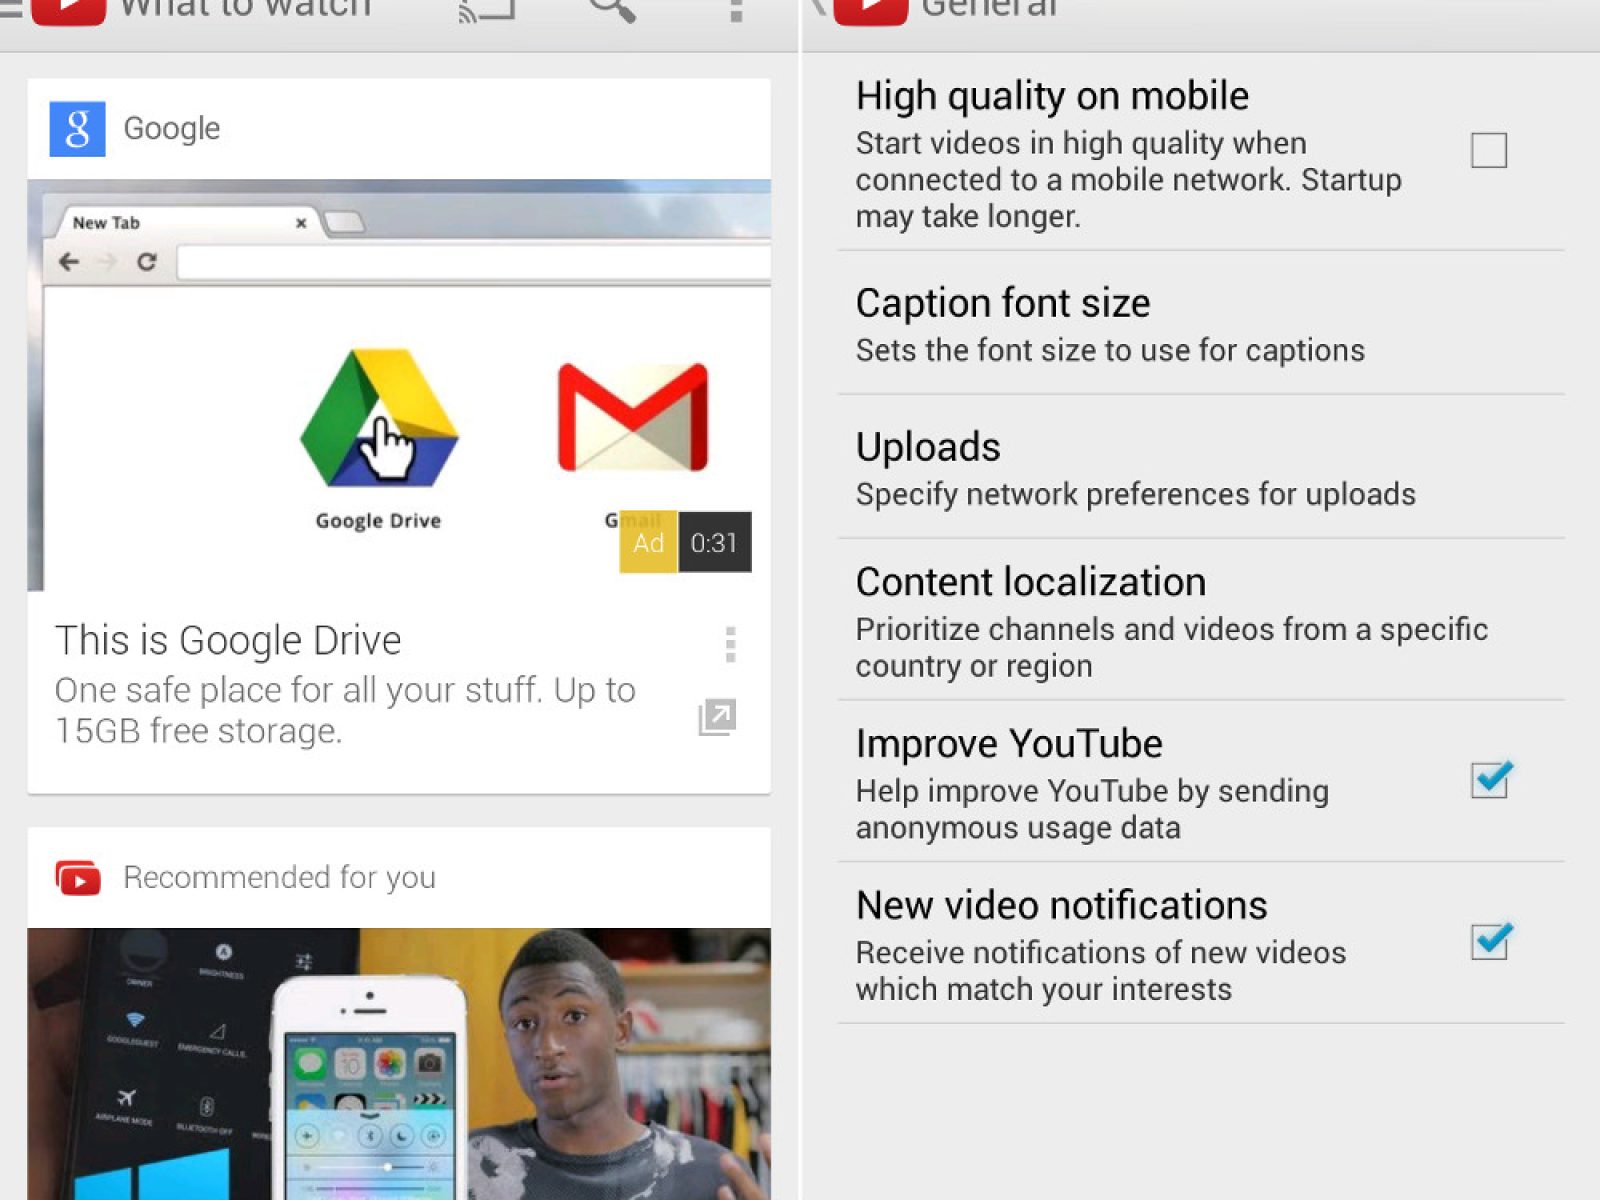Open the ad's external link icon
1600x1200 pixels.
(x=717, y=717)
